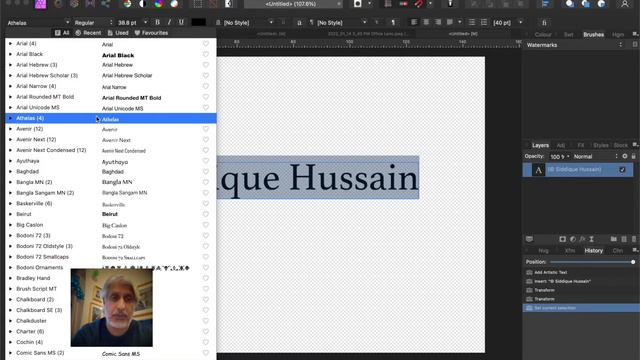Click the numbered list icon in toolbar

click(x=484, y=22)
